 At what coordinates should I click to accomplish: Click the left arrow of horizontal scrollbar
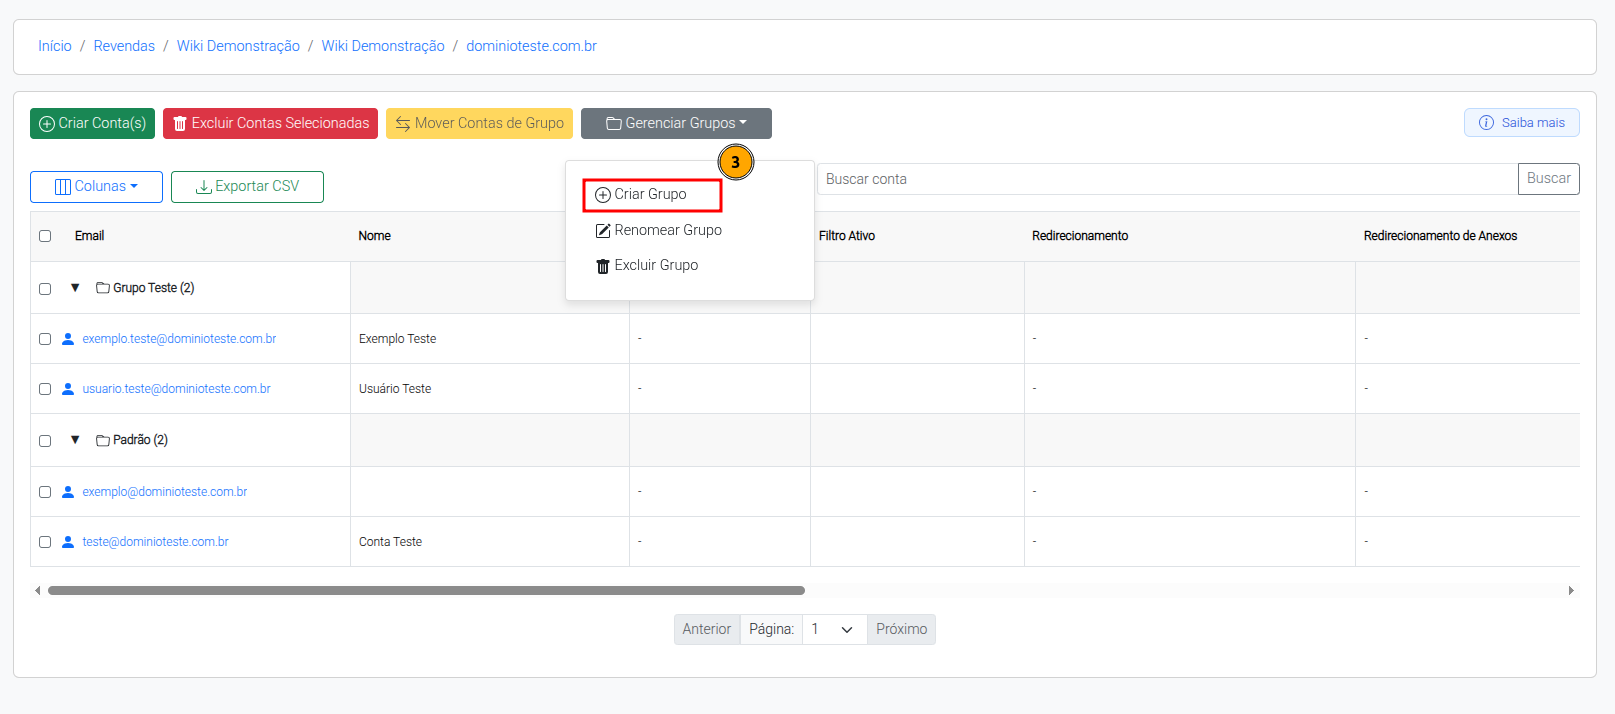pos(38,590)
